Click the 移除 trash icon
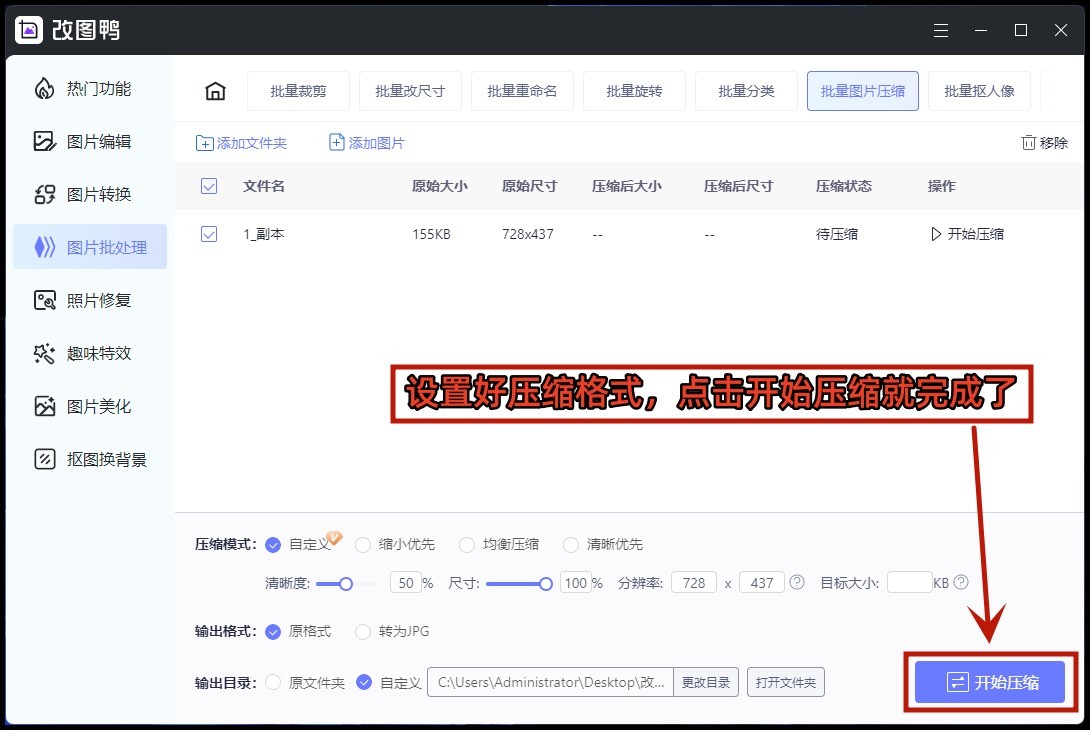The image size is (1090, 730). [x=1030, y=143]
